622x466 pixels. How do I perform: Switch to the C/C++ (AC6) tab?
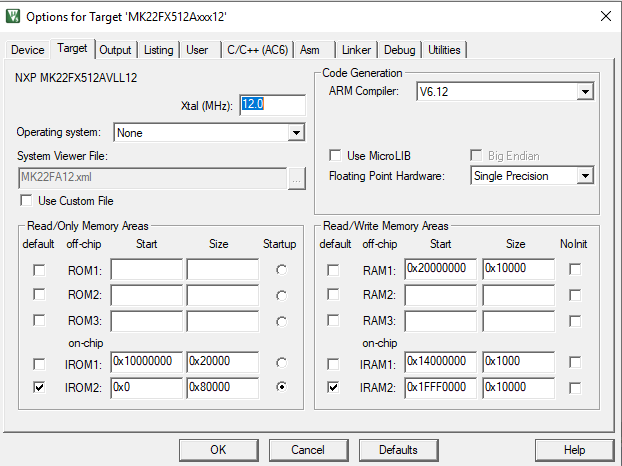pos(257,50)
